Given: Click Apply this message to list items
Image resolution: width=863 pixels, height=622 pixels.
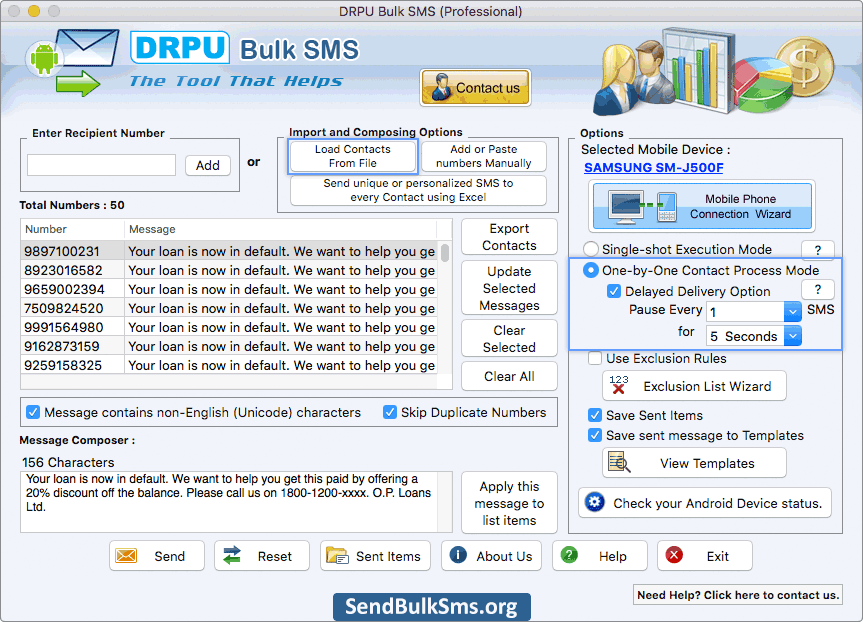Looking at the screenshot, I should pyautogui.click(x=509, y=503).
